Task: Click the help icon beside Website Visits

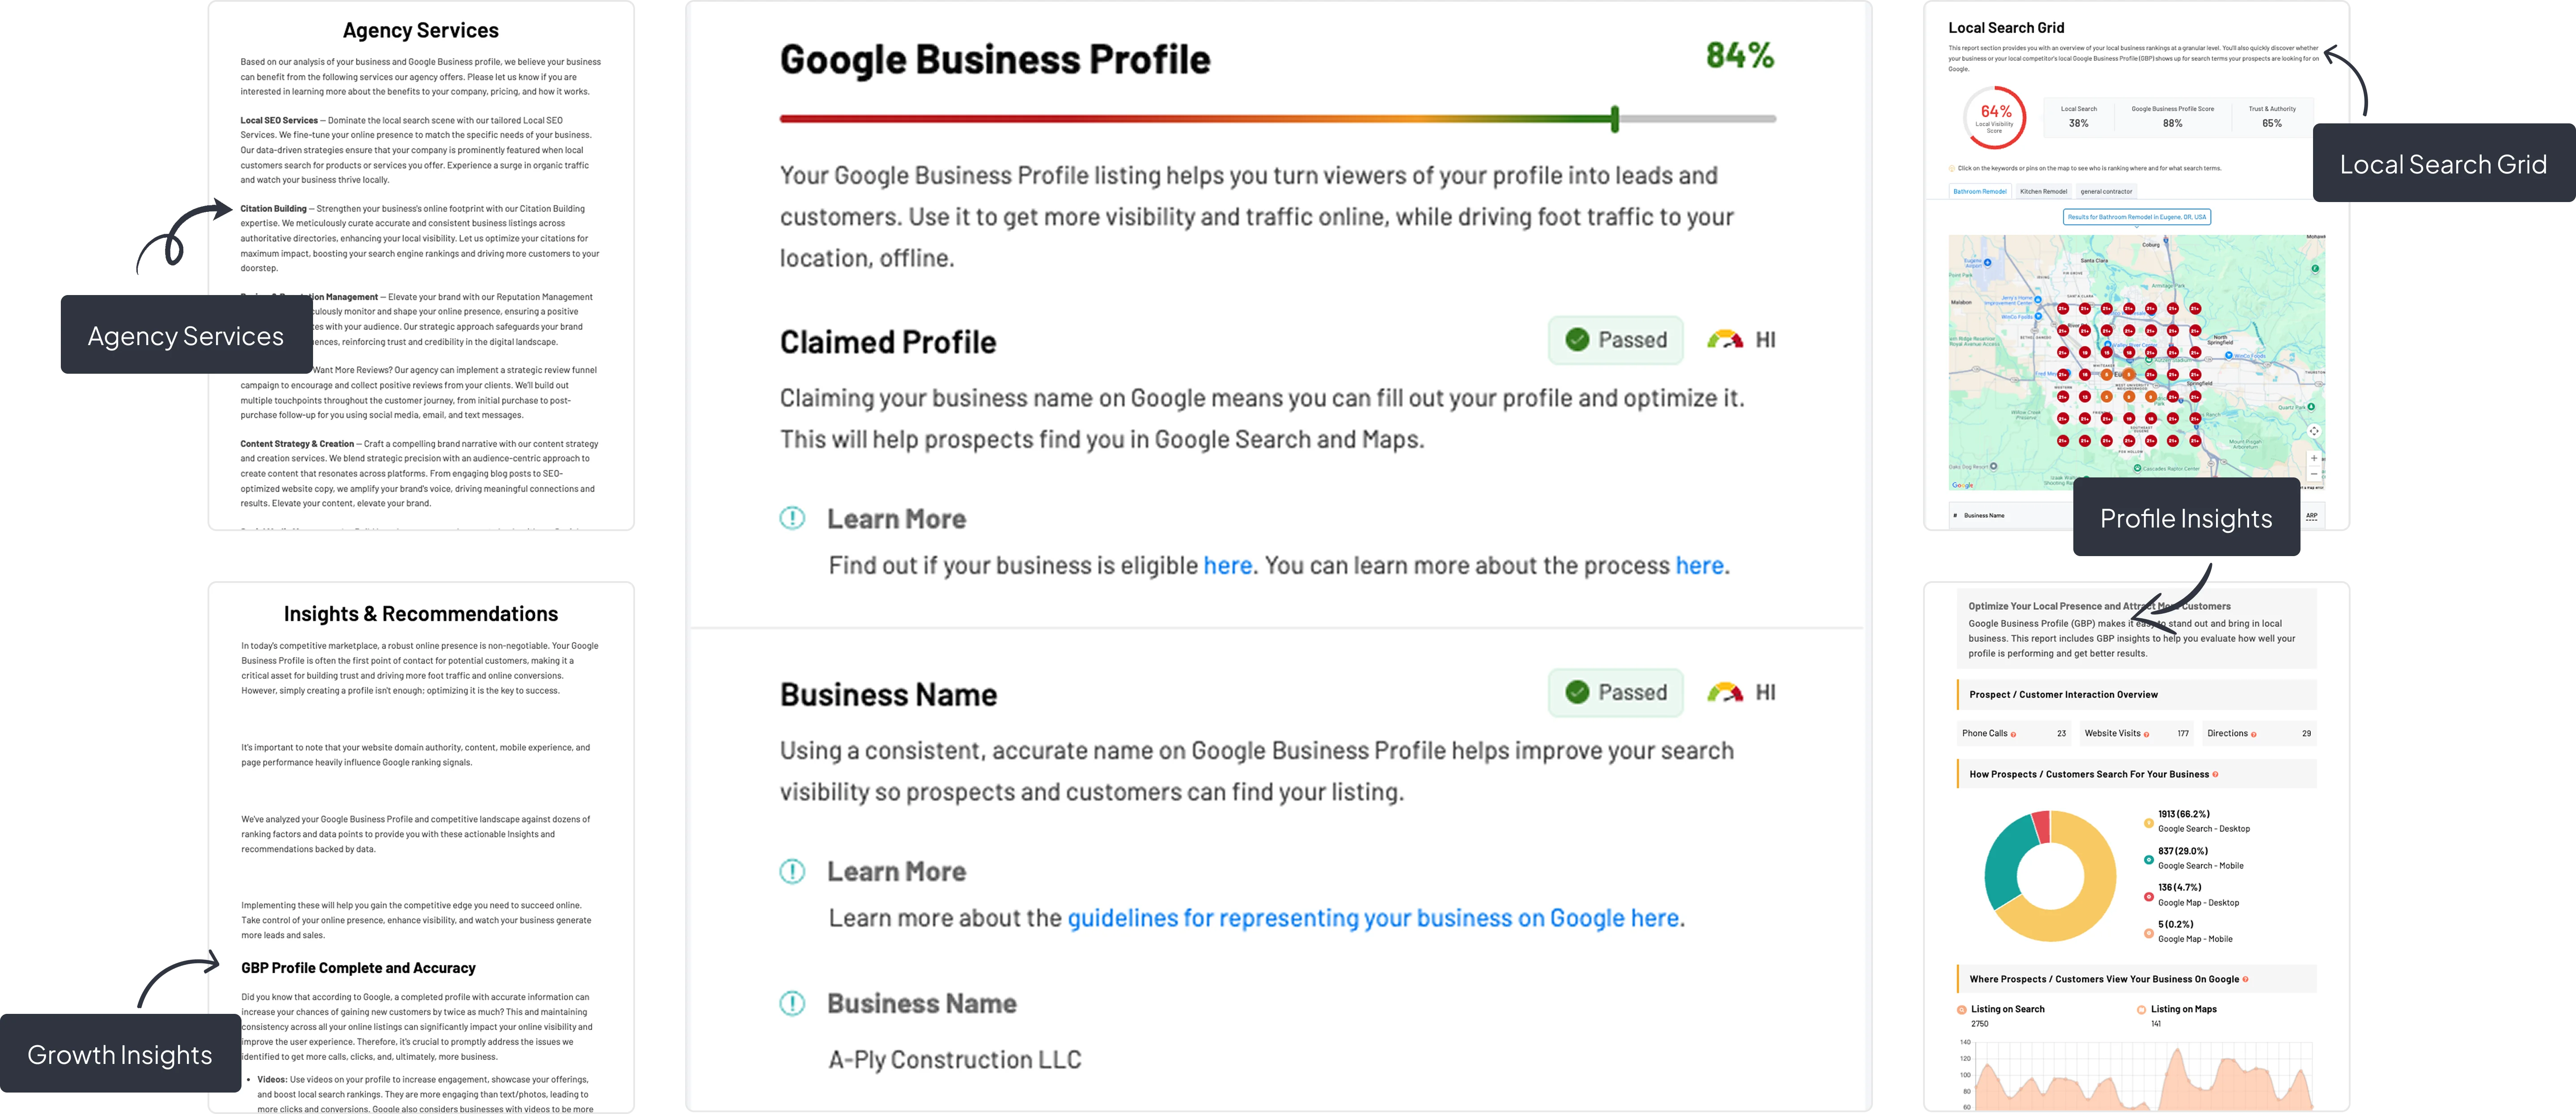Action: click(2146, 734)
